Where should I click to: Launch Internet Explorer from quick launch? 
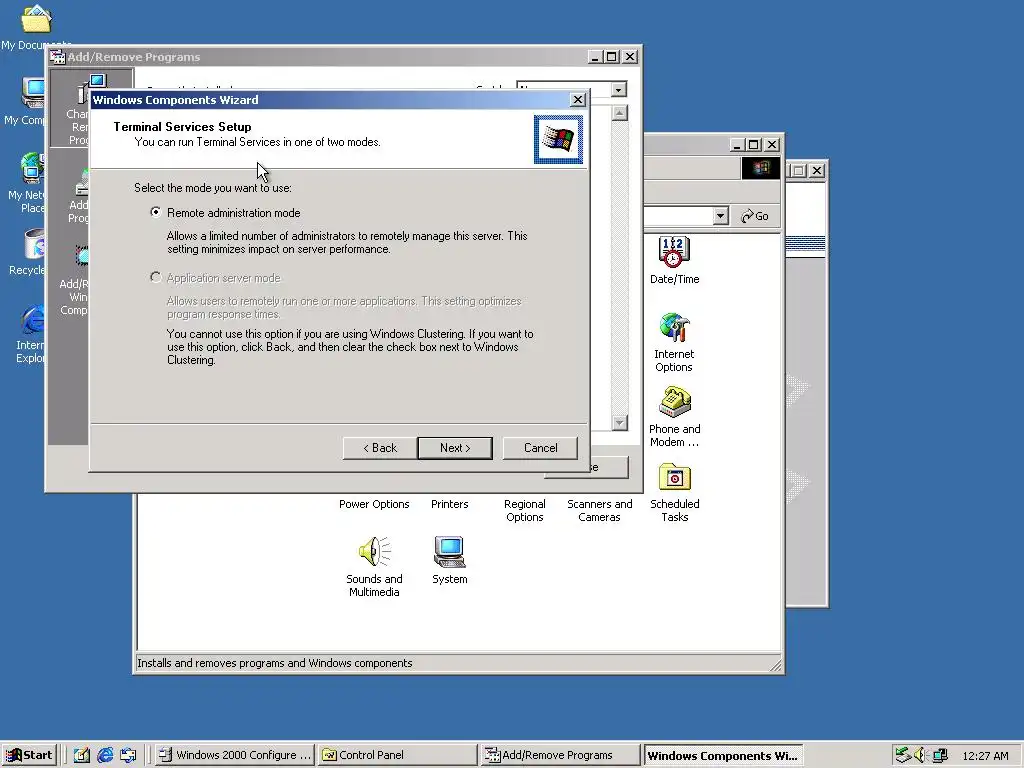104,755
